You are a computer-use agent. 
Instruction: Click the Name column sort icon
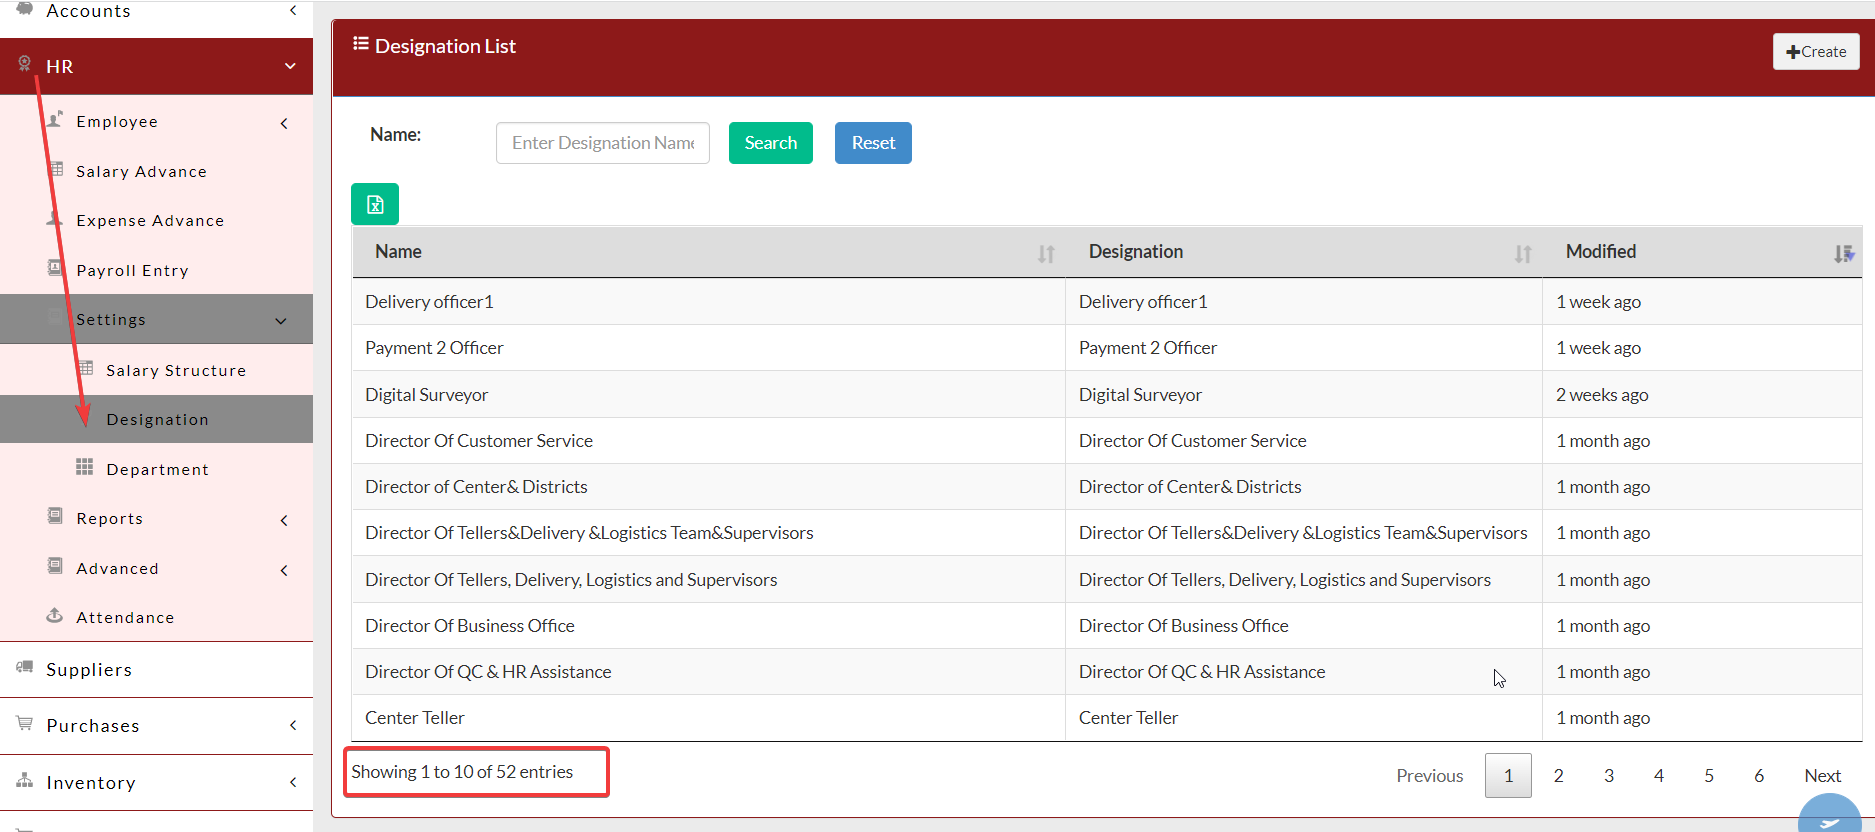click(1046, 254)
